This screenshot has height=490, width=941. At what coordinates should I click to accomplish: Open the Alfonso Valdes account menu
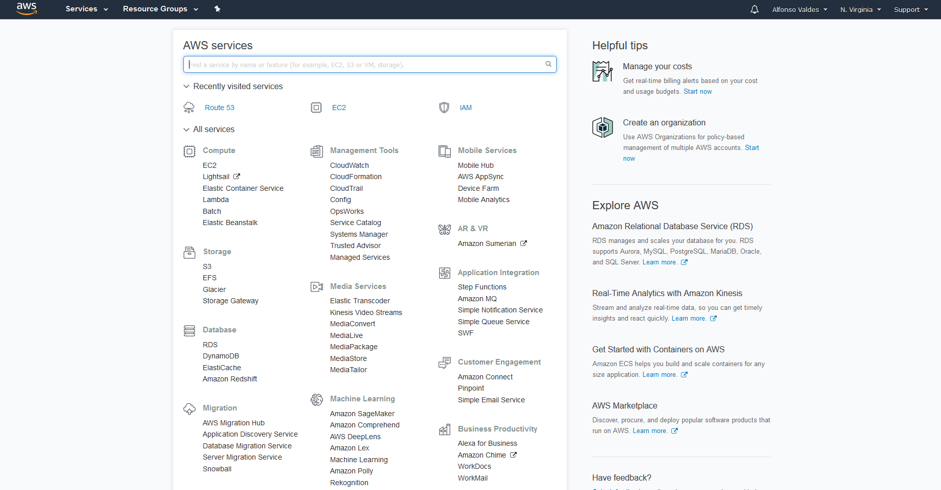tap(799, 9)
